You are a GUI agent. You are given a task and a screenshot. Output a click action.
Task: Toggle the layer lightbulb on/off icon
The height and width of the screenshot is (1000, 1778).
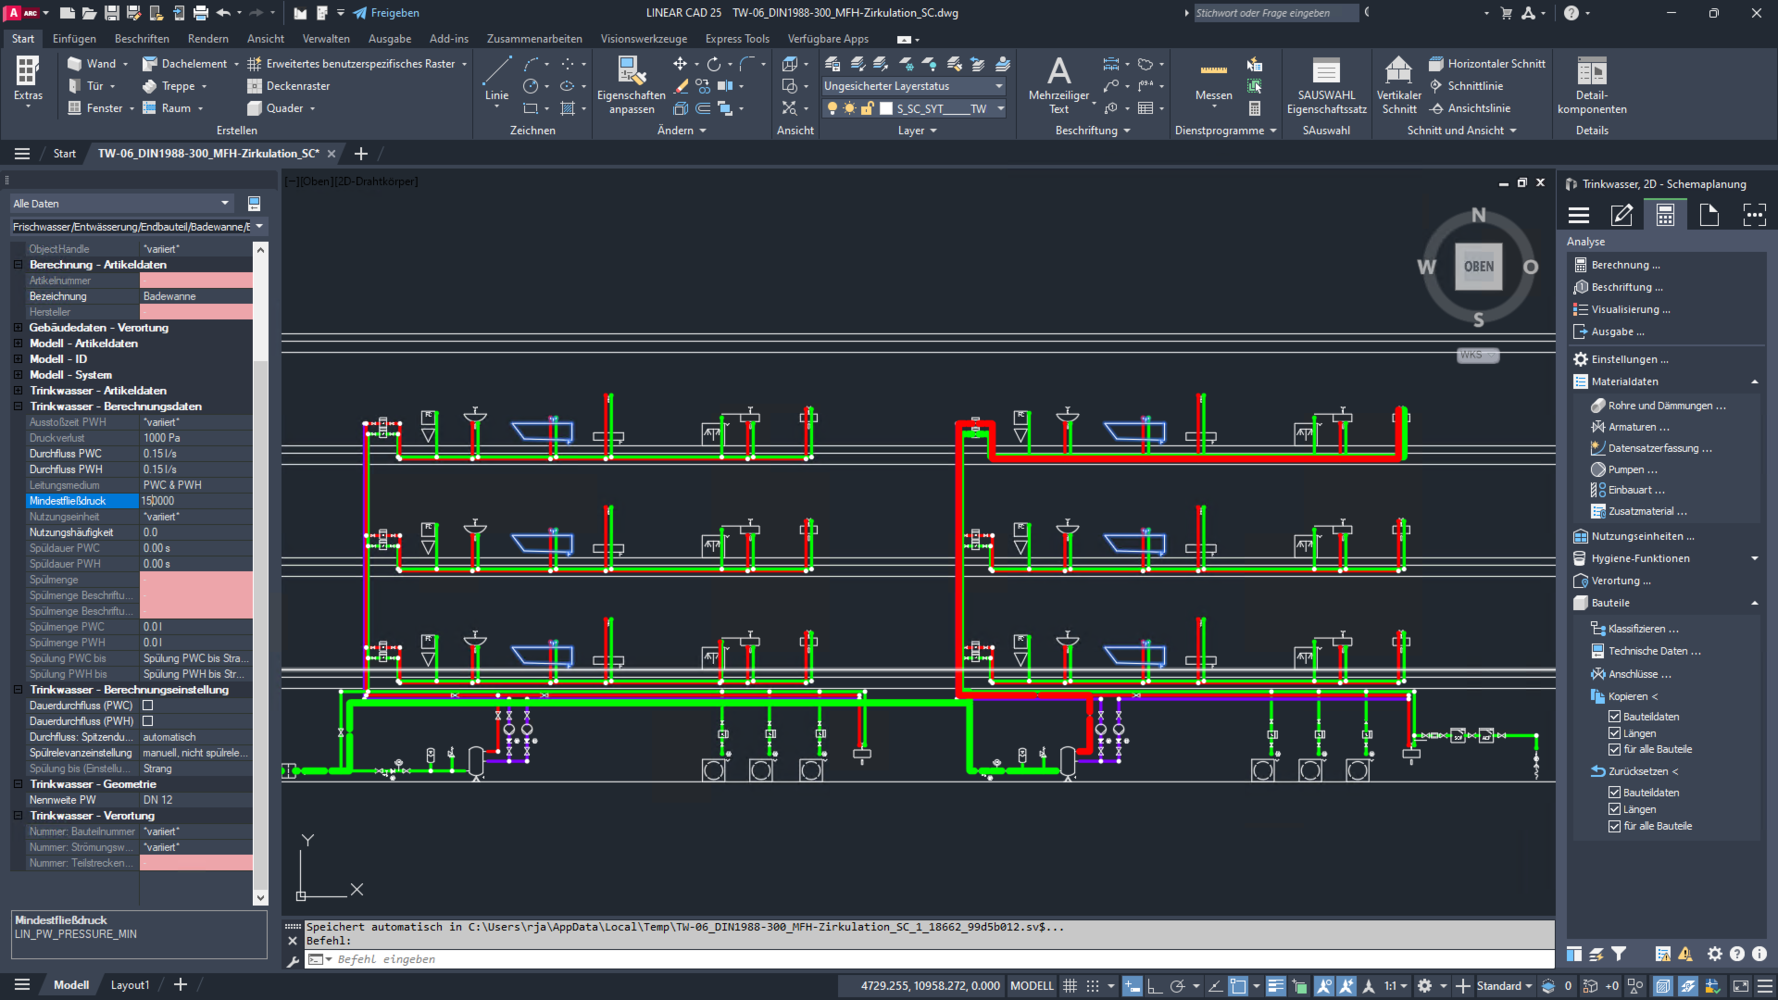(x=832, y=109)
